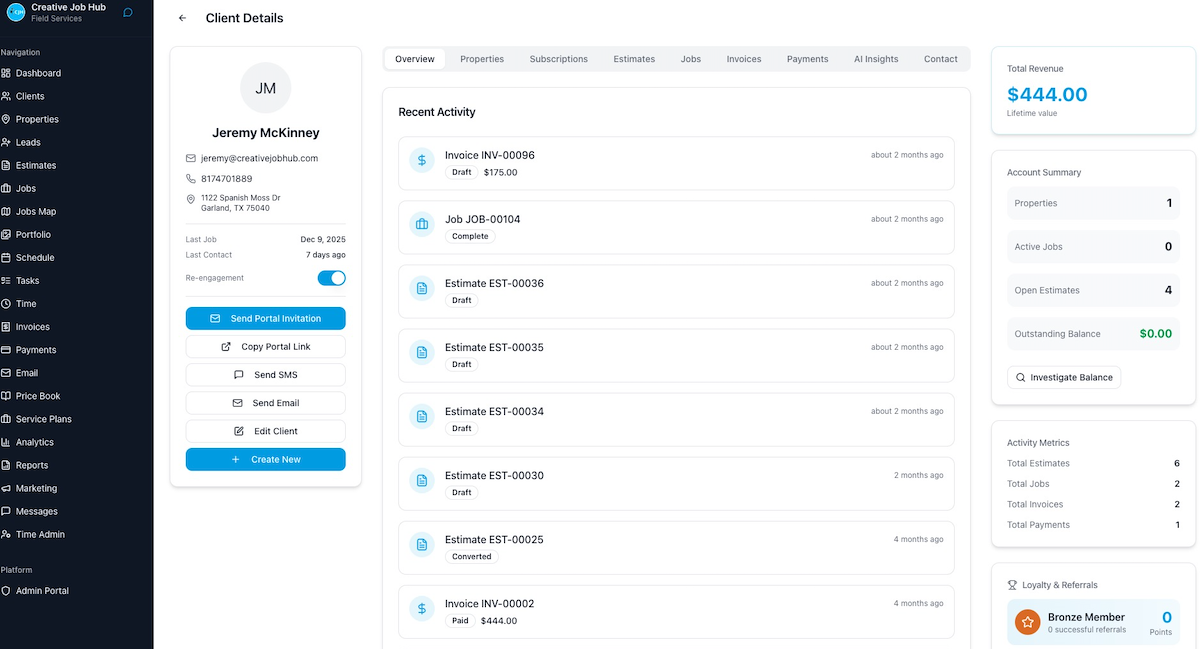Open the AI Insights tab
Viewport: 1200px width, 649px height.
pyautogui.click(x=875, y=59)
